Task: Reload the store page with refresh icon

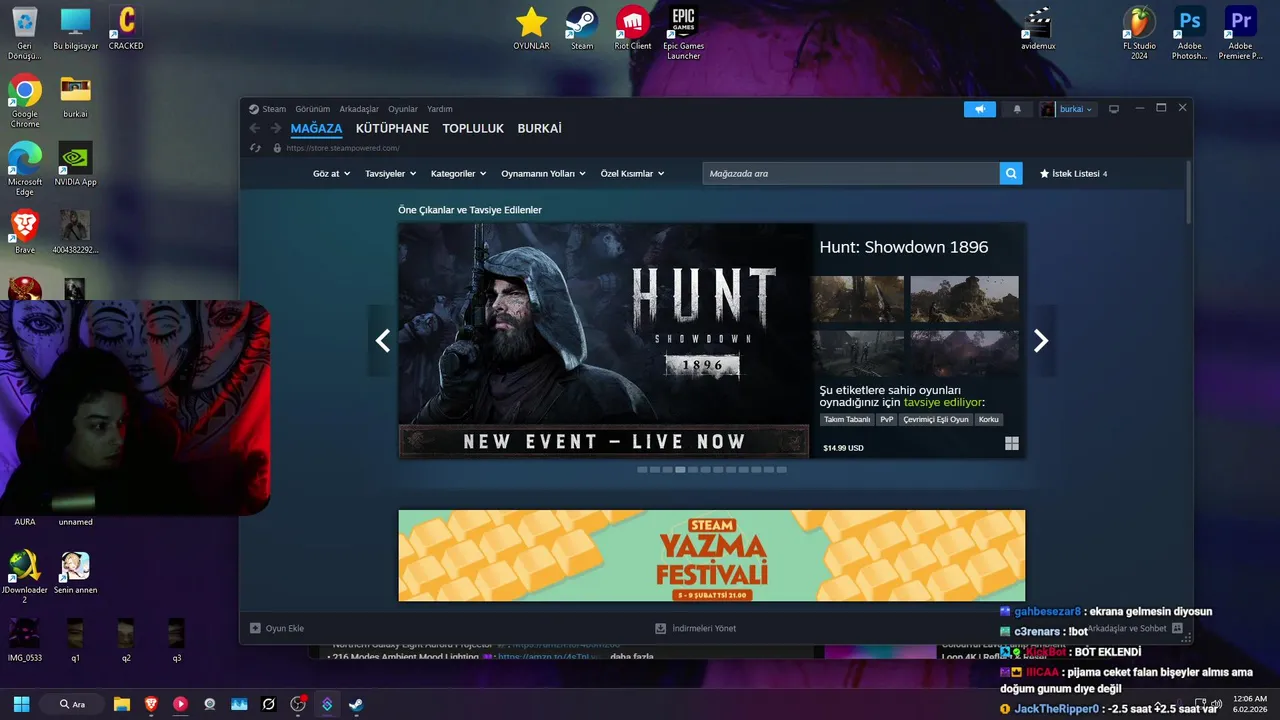Action: (255, 148)
